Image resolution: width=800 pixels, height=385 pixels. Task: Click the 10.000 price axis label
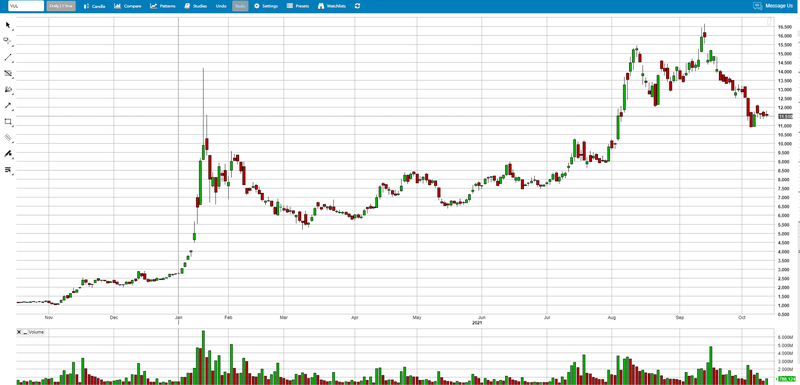point(784,143)
